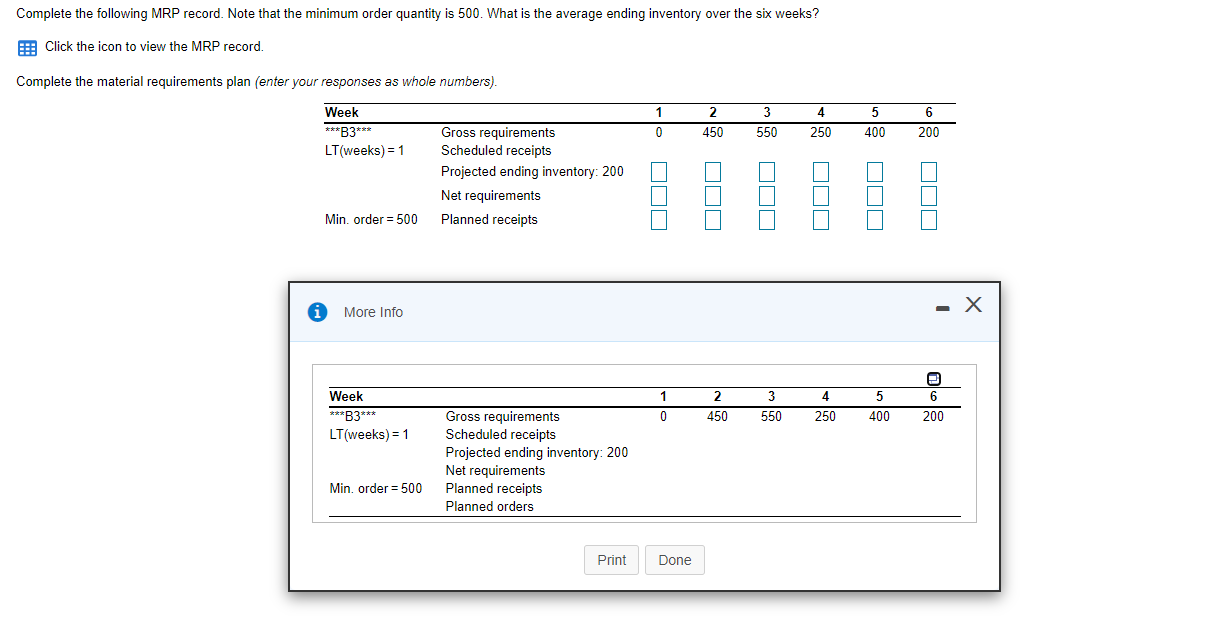The height and width of the screenshot is (626, 1218).
Task: Click the Projected ending inventory box for week 3
Action: click(767, 171)
